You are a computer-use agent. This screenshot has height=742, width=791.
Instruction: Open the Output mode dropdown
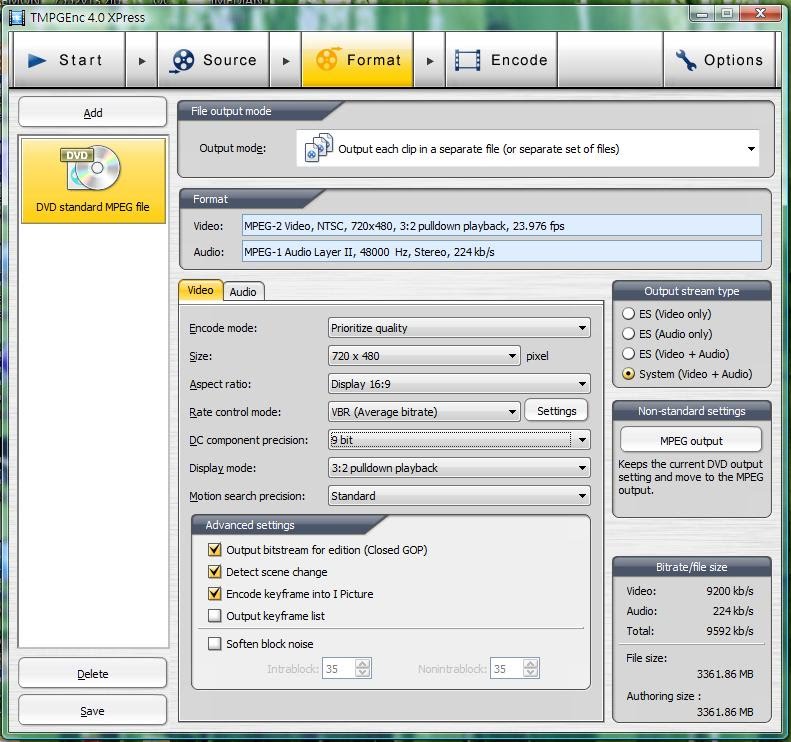pyautogui.click(x=528, y=148)
